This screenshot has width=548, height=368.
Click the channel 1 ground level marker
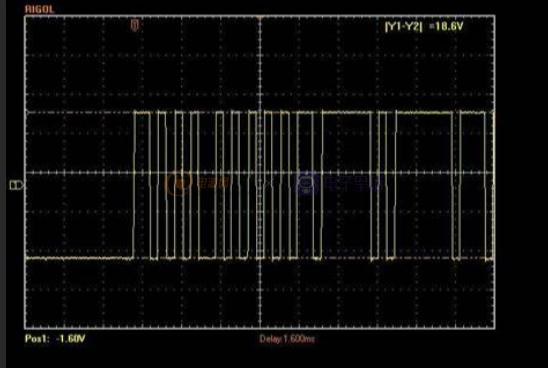click(16, 185)
